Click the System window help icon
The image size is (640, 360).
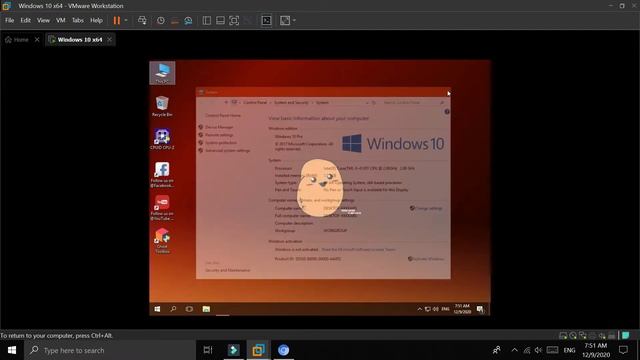tap(447, 111)
